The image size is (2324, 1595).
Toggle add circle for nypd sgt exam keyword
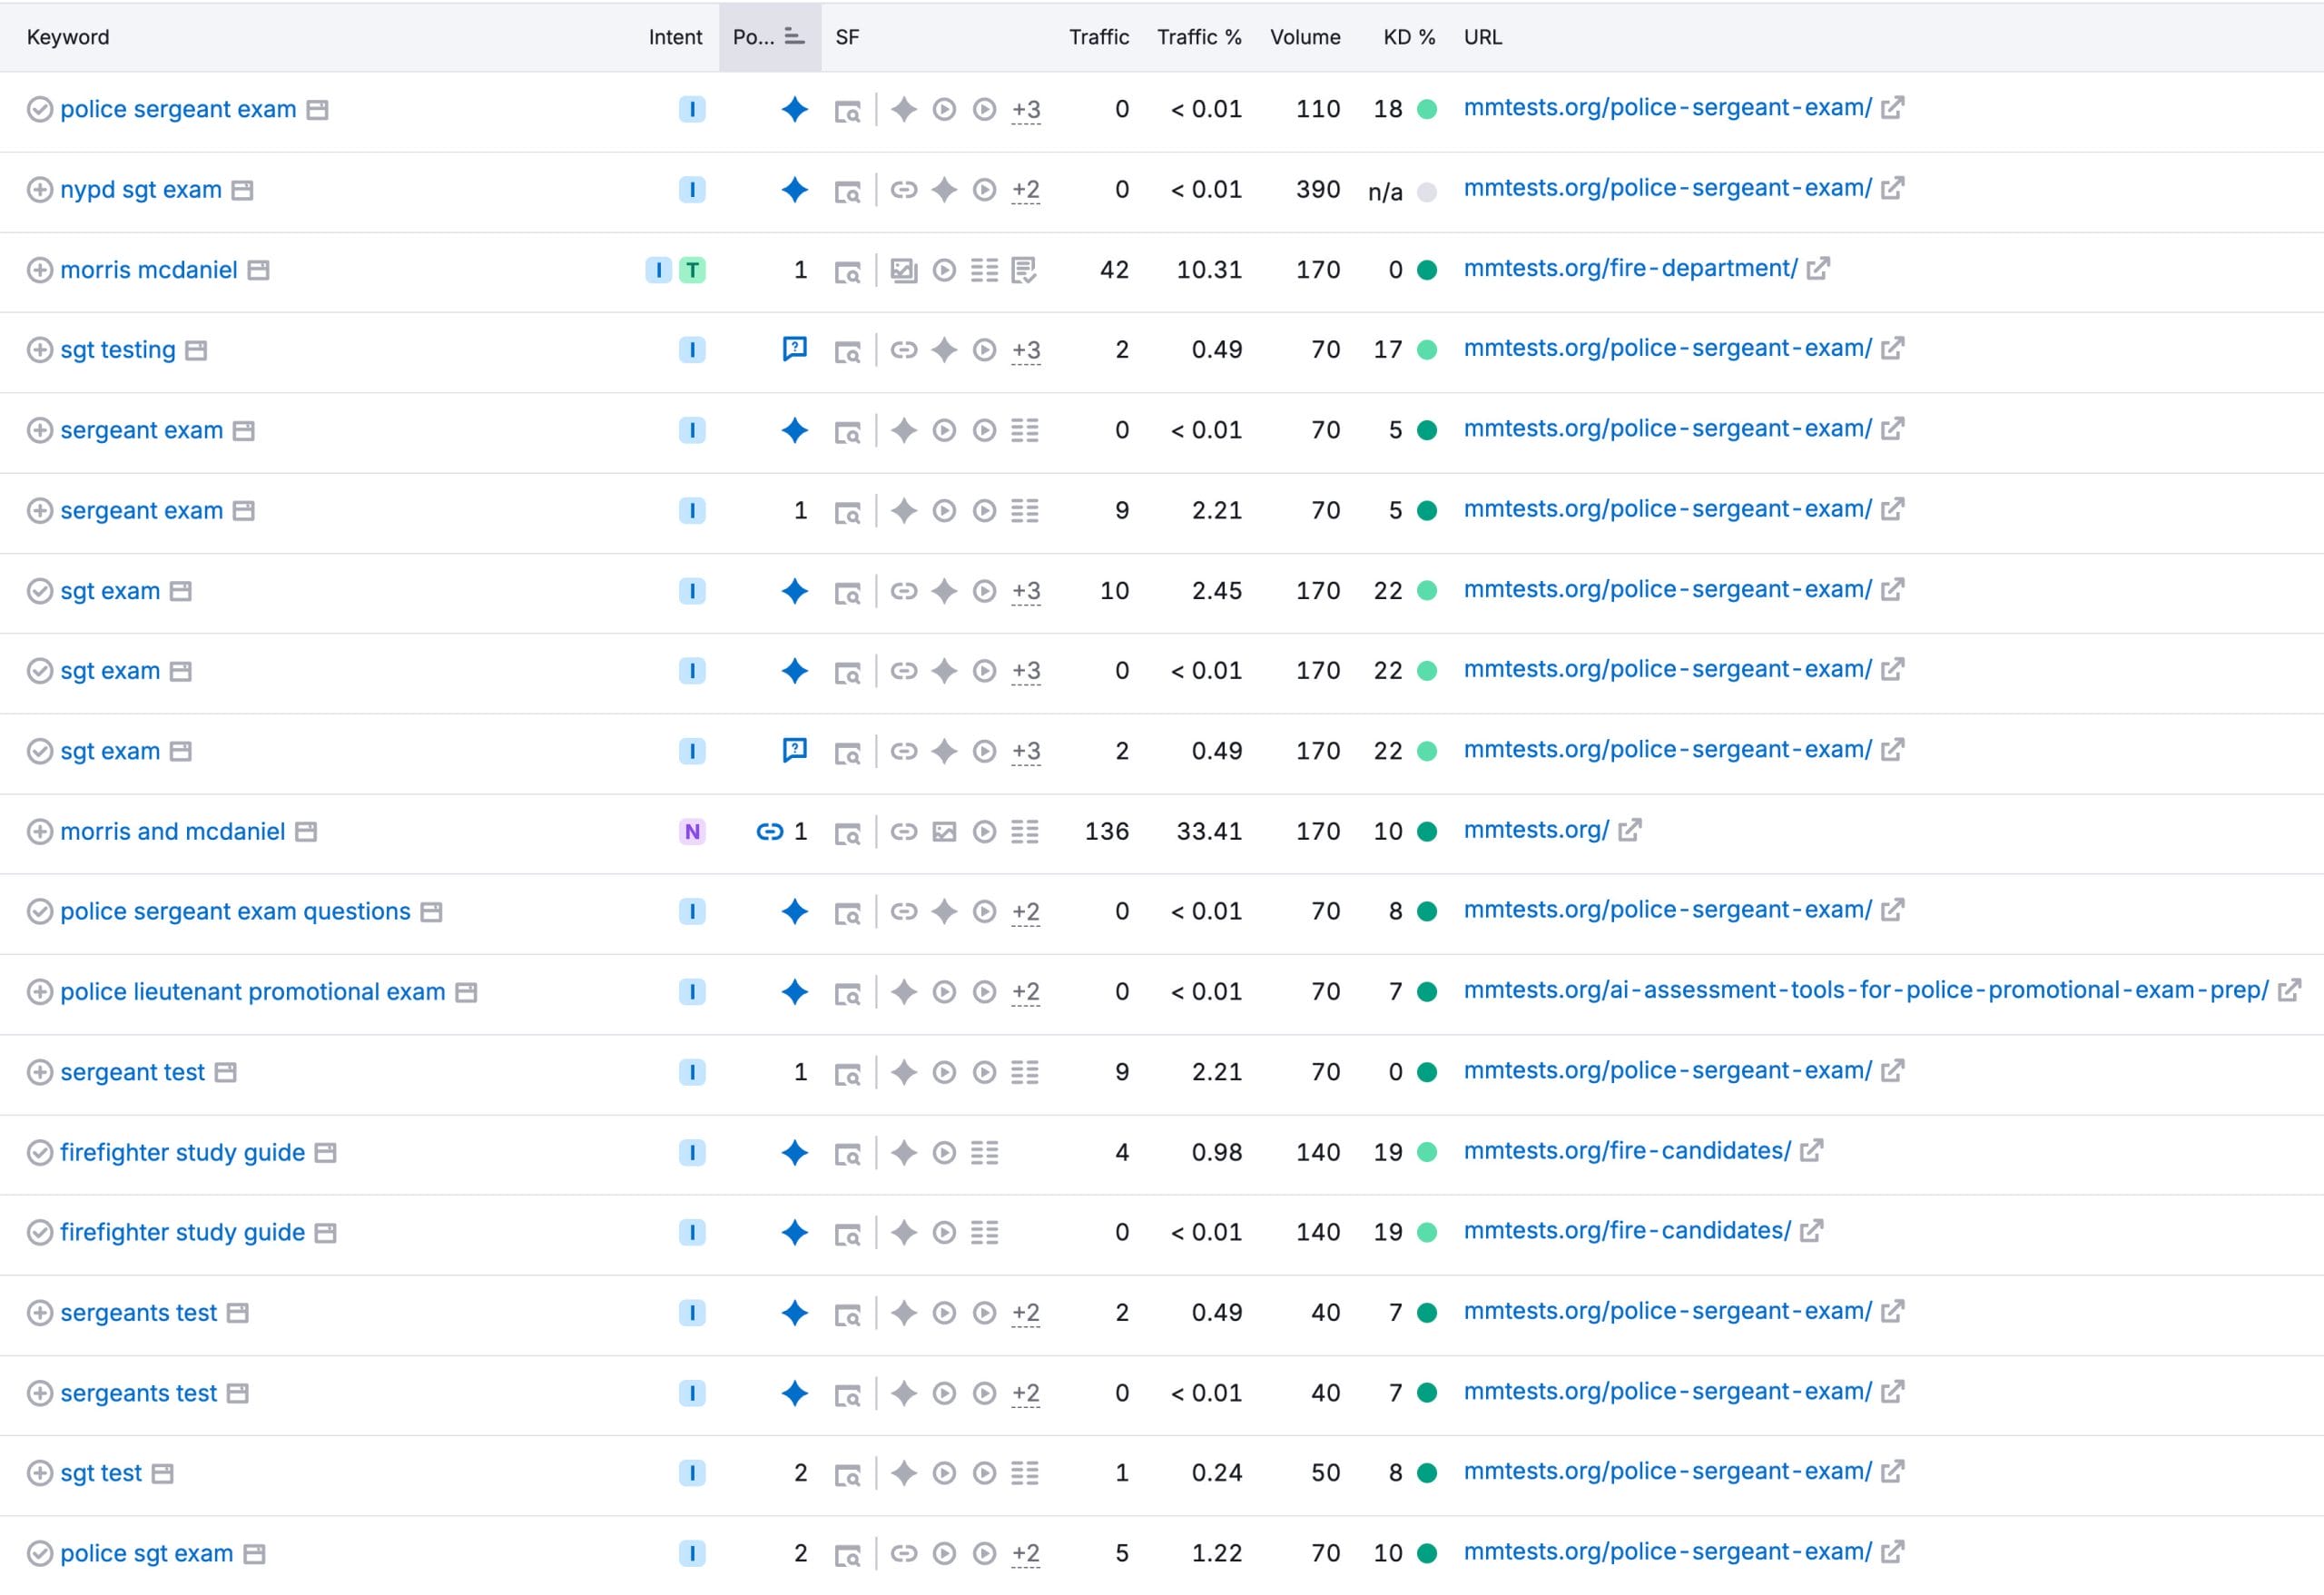(x=39, y=190)
